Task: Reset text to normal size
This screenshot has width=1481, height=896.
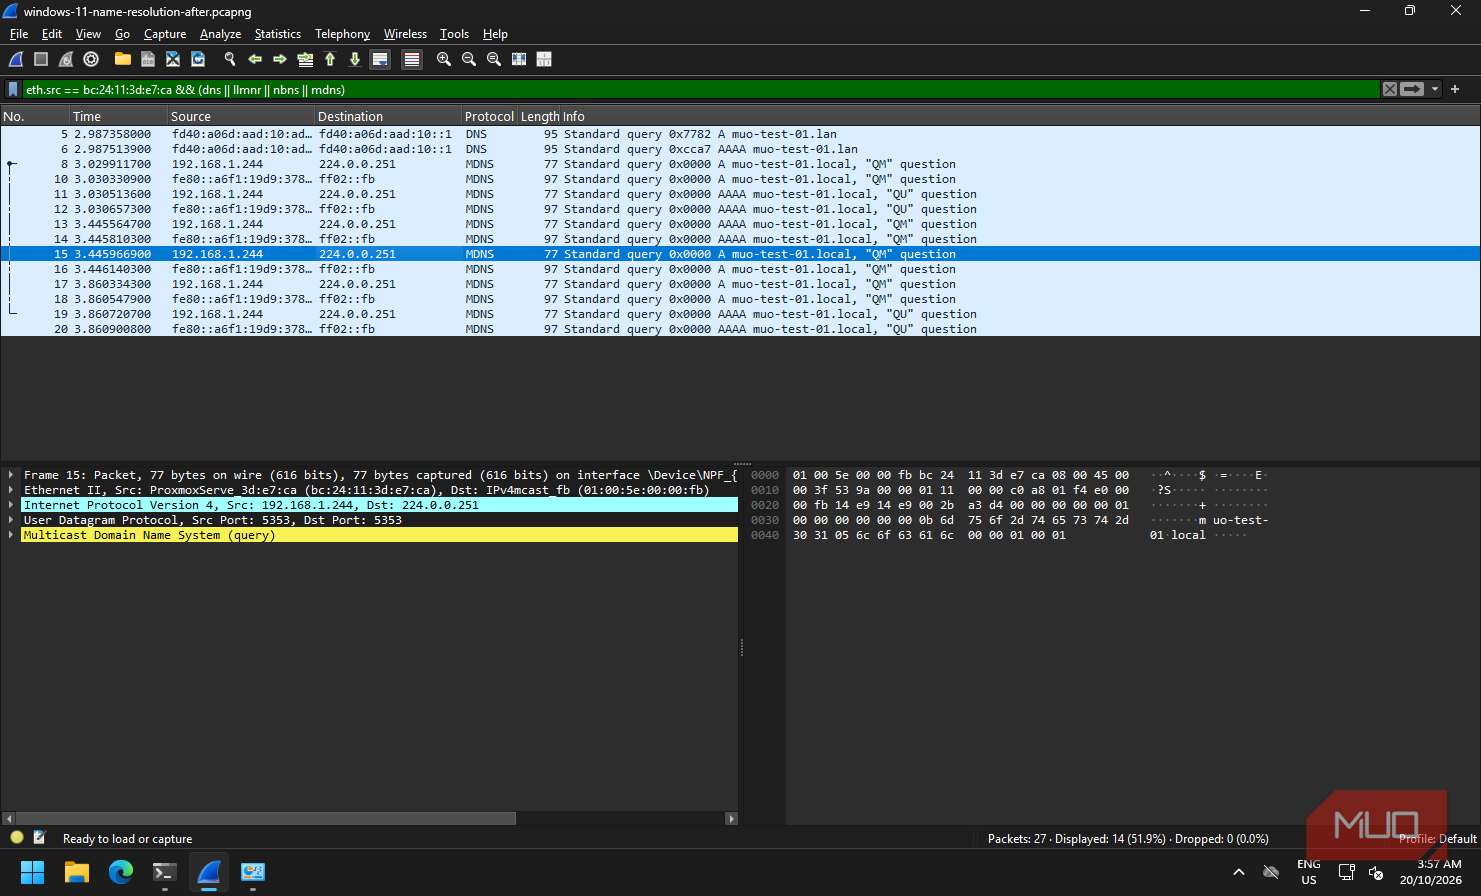Action: point(494,59)
